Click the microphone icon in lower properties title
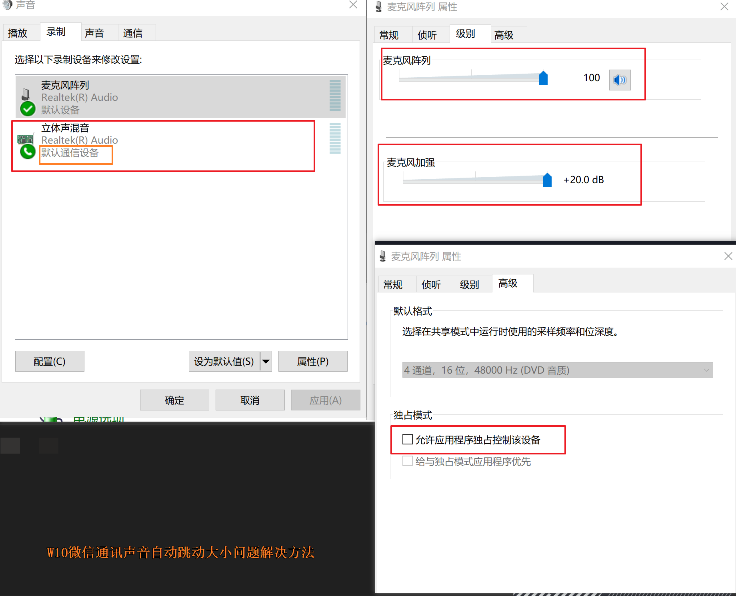The image size is (736, 596). (383, 256)
